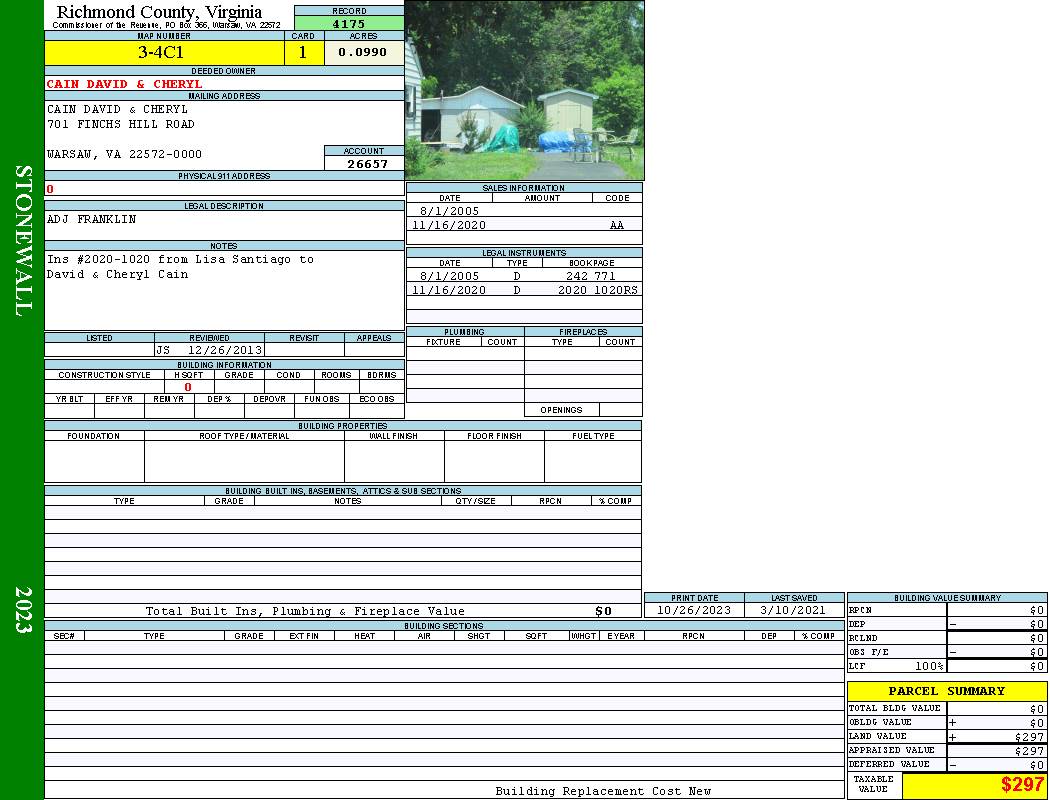The height and width of the screenshot is (800, 1050).
Task: Click the print date 10/26/2023
Action: pos(694,610)
